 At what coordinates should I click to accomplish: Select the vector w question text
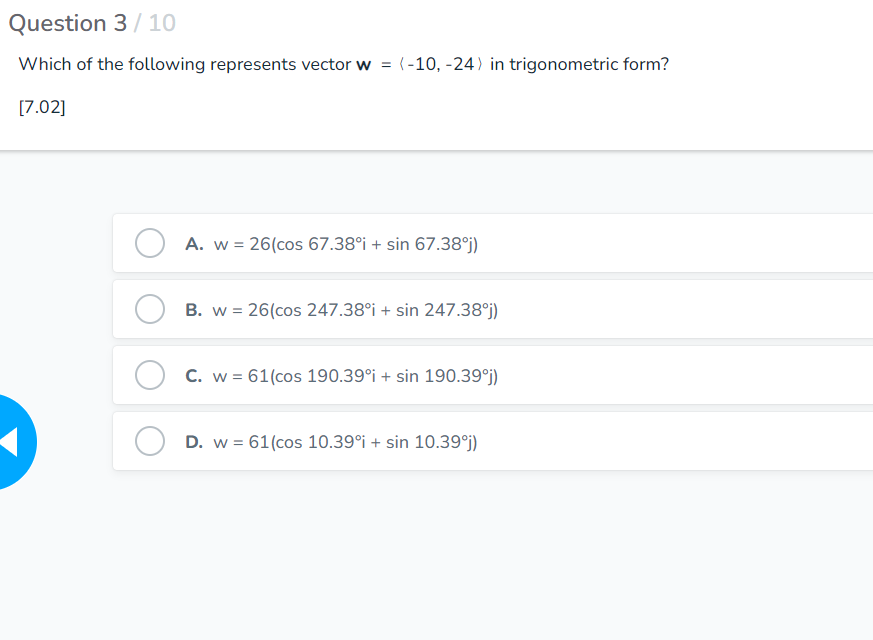pyautogui.click(x=343, y=64)
